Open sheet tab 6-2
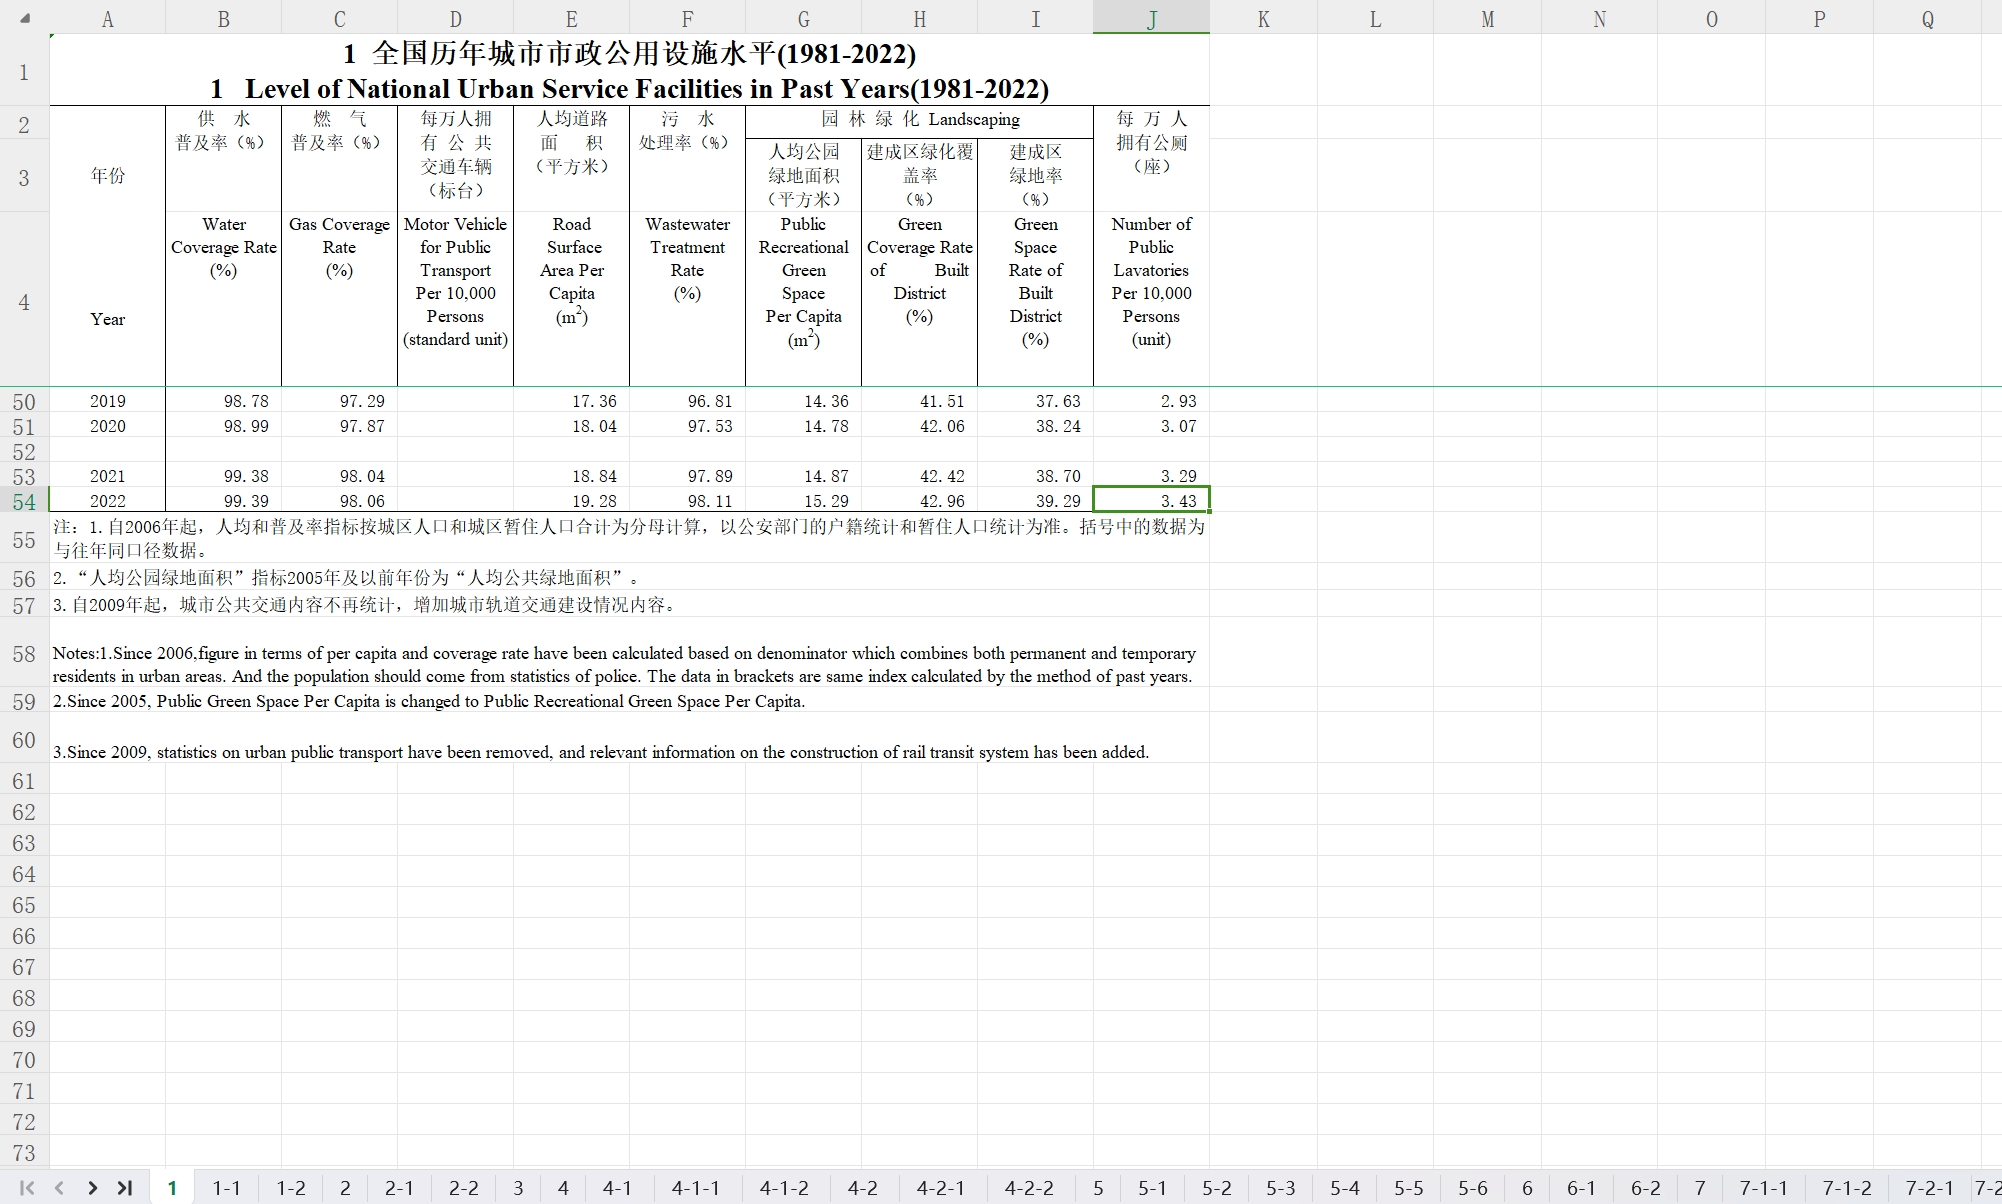This screenshot has width=2002, height=1204. [x=1645, y=1188]
